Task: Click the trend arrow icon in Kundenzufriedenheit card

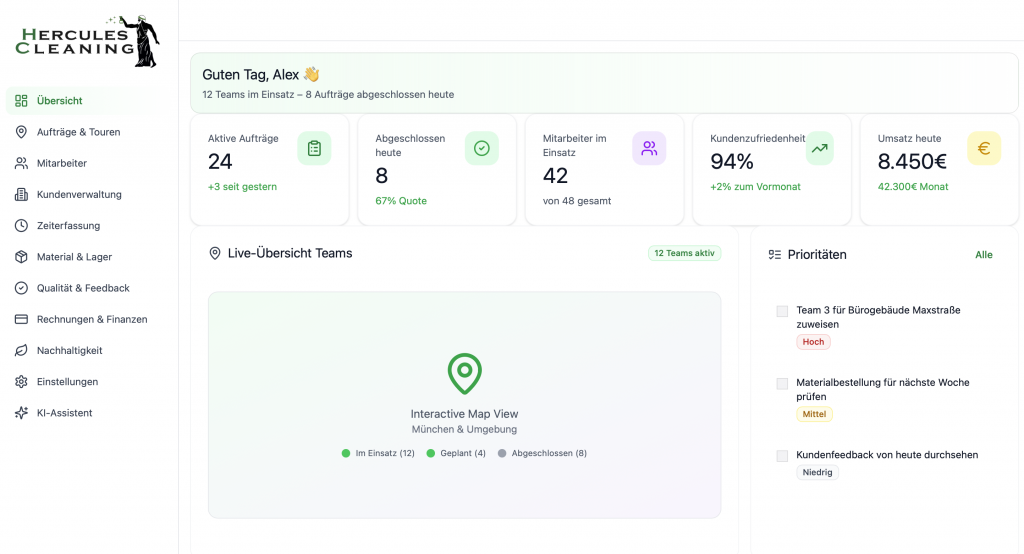Action: point(819,149)
